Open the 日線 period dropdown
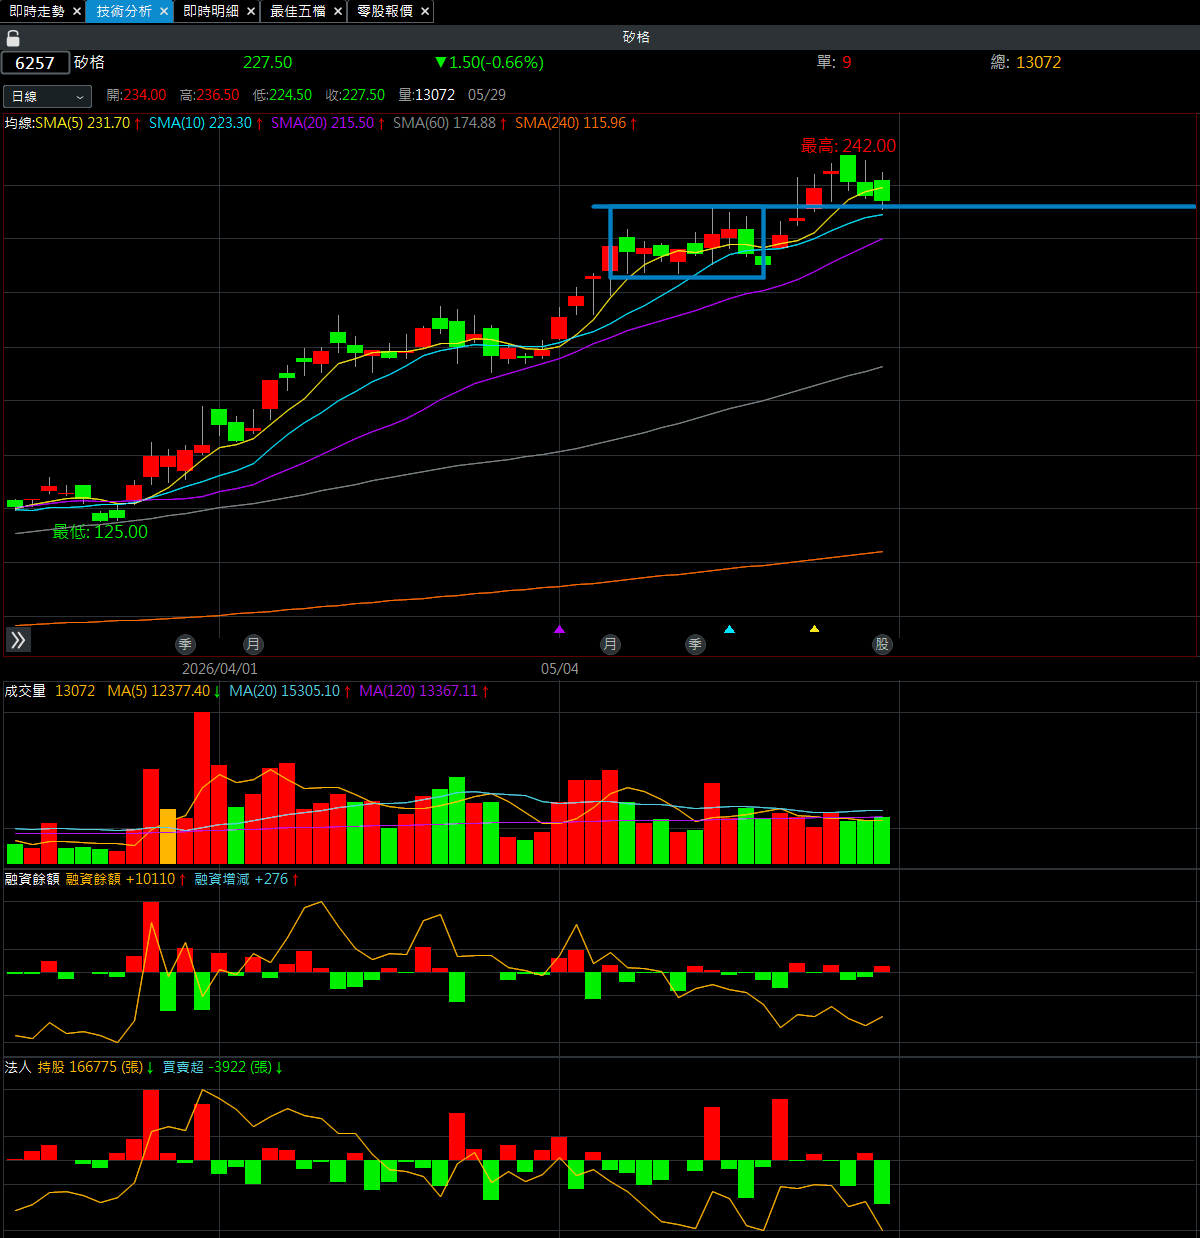 pos(47,96)
